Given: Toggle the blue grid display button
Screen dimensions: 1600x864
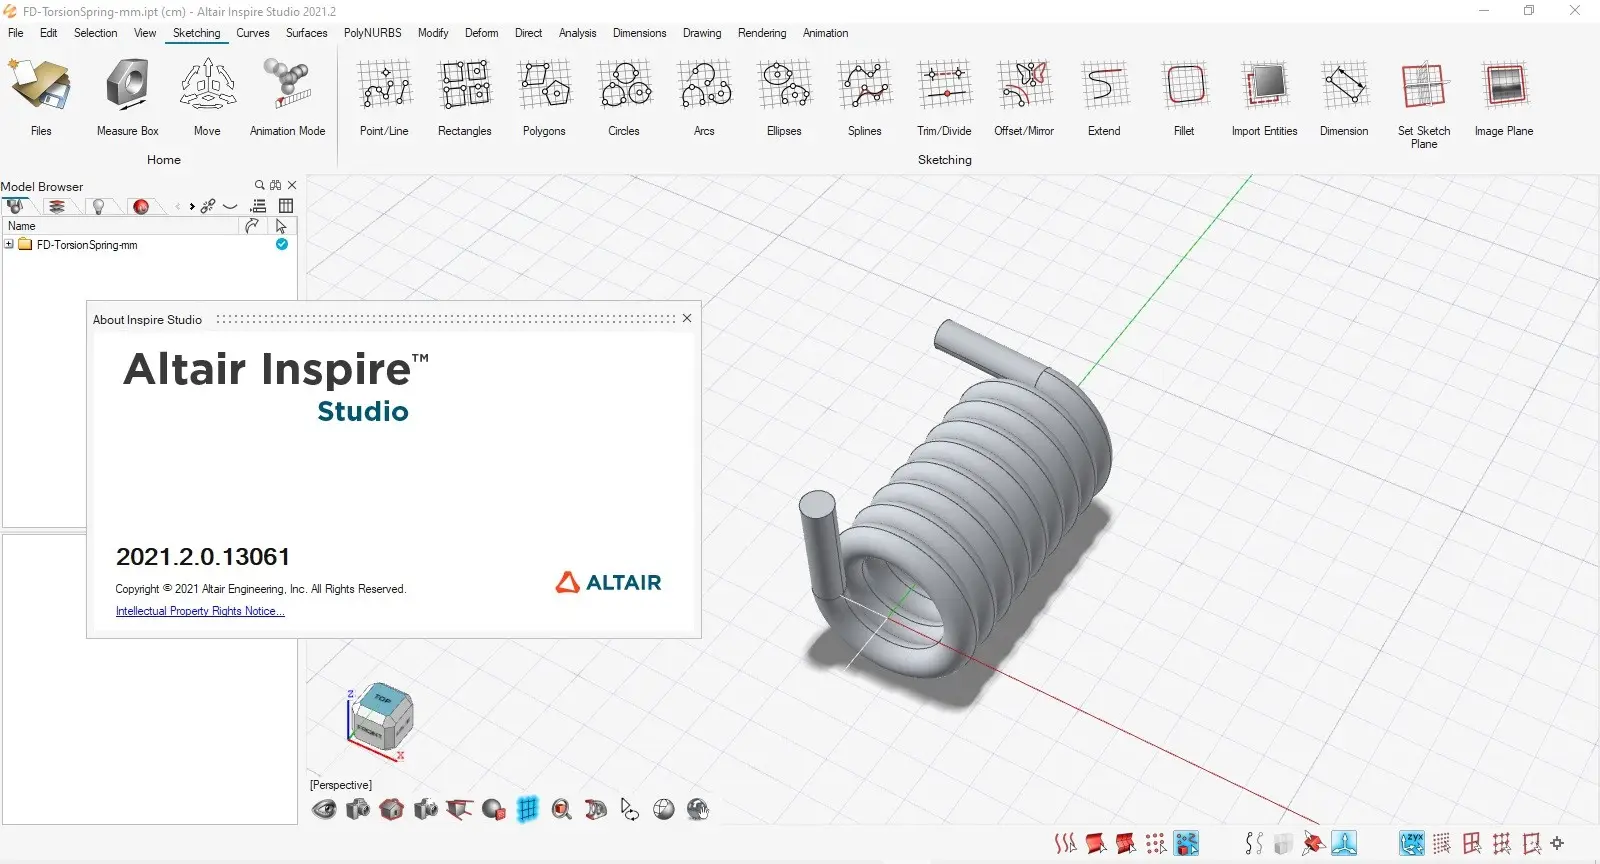Looking at the screenshot, I should [x=528, y=809].
